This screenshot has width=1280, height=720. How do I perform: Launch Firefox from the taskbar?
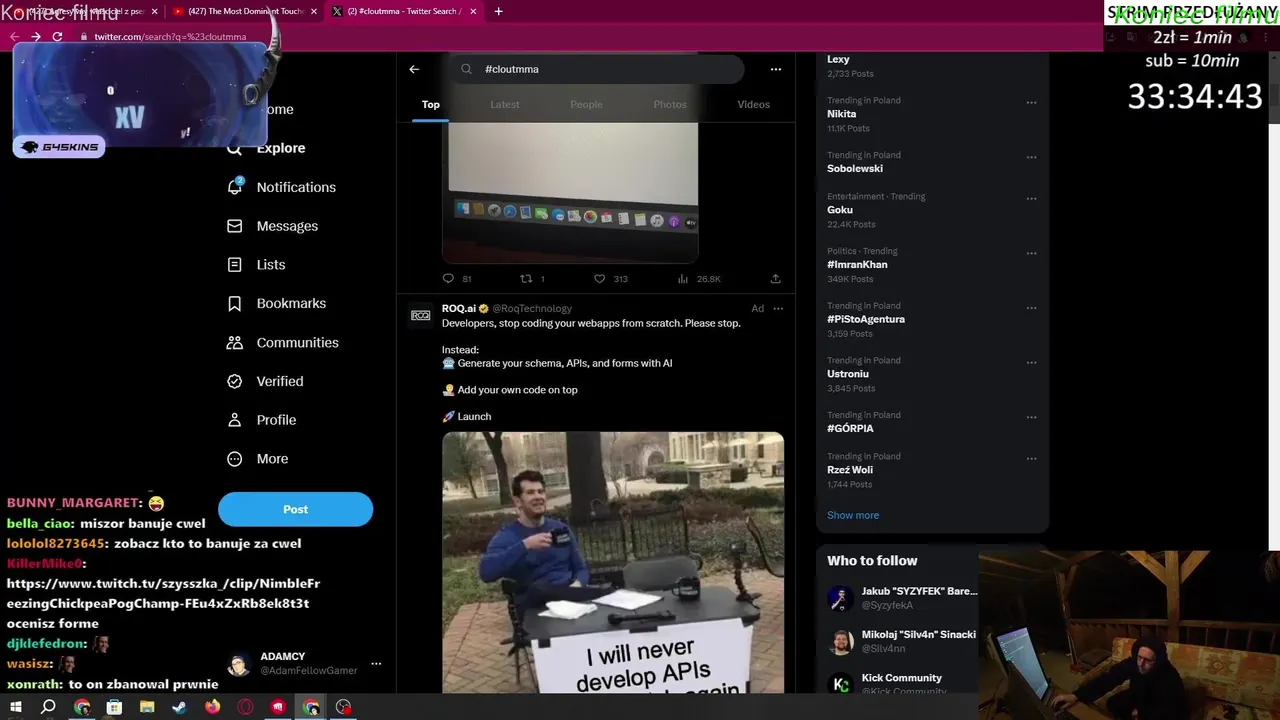click(212, 707)
